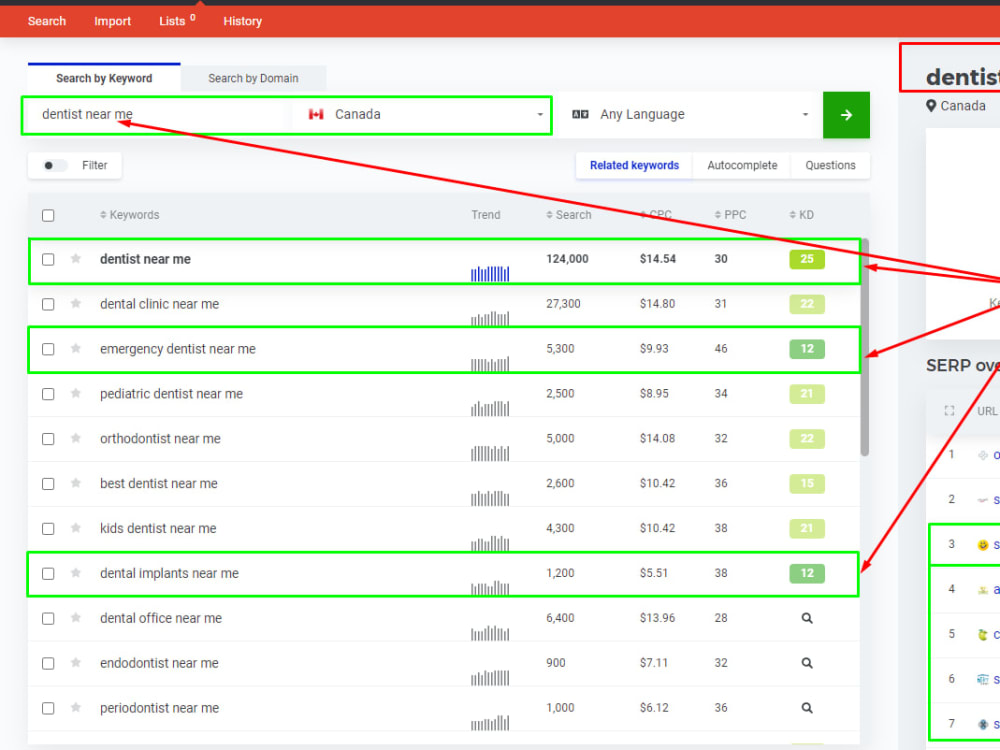The height and width of the screenshot is (750, 1000).
Task: Check the 'emergency dentist near me' checkbox
Action: tap(48, 349)
